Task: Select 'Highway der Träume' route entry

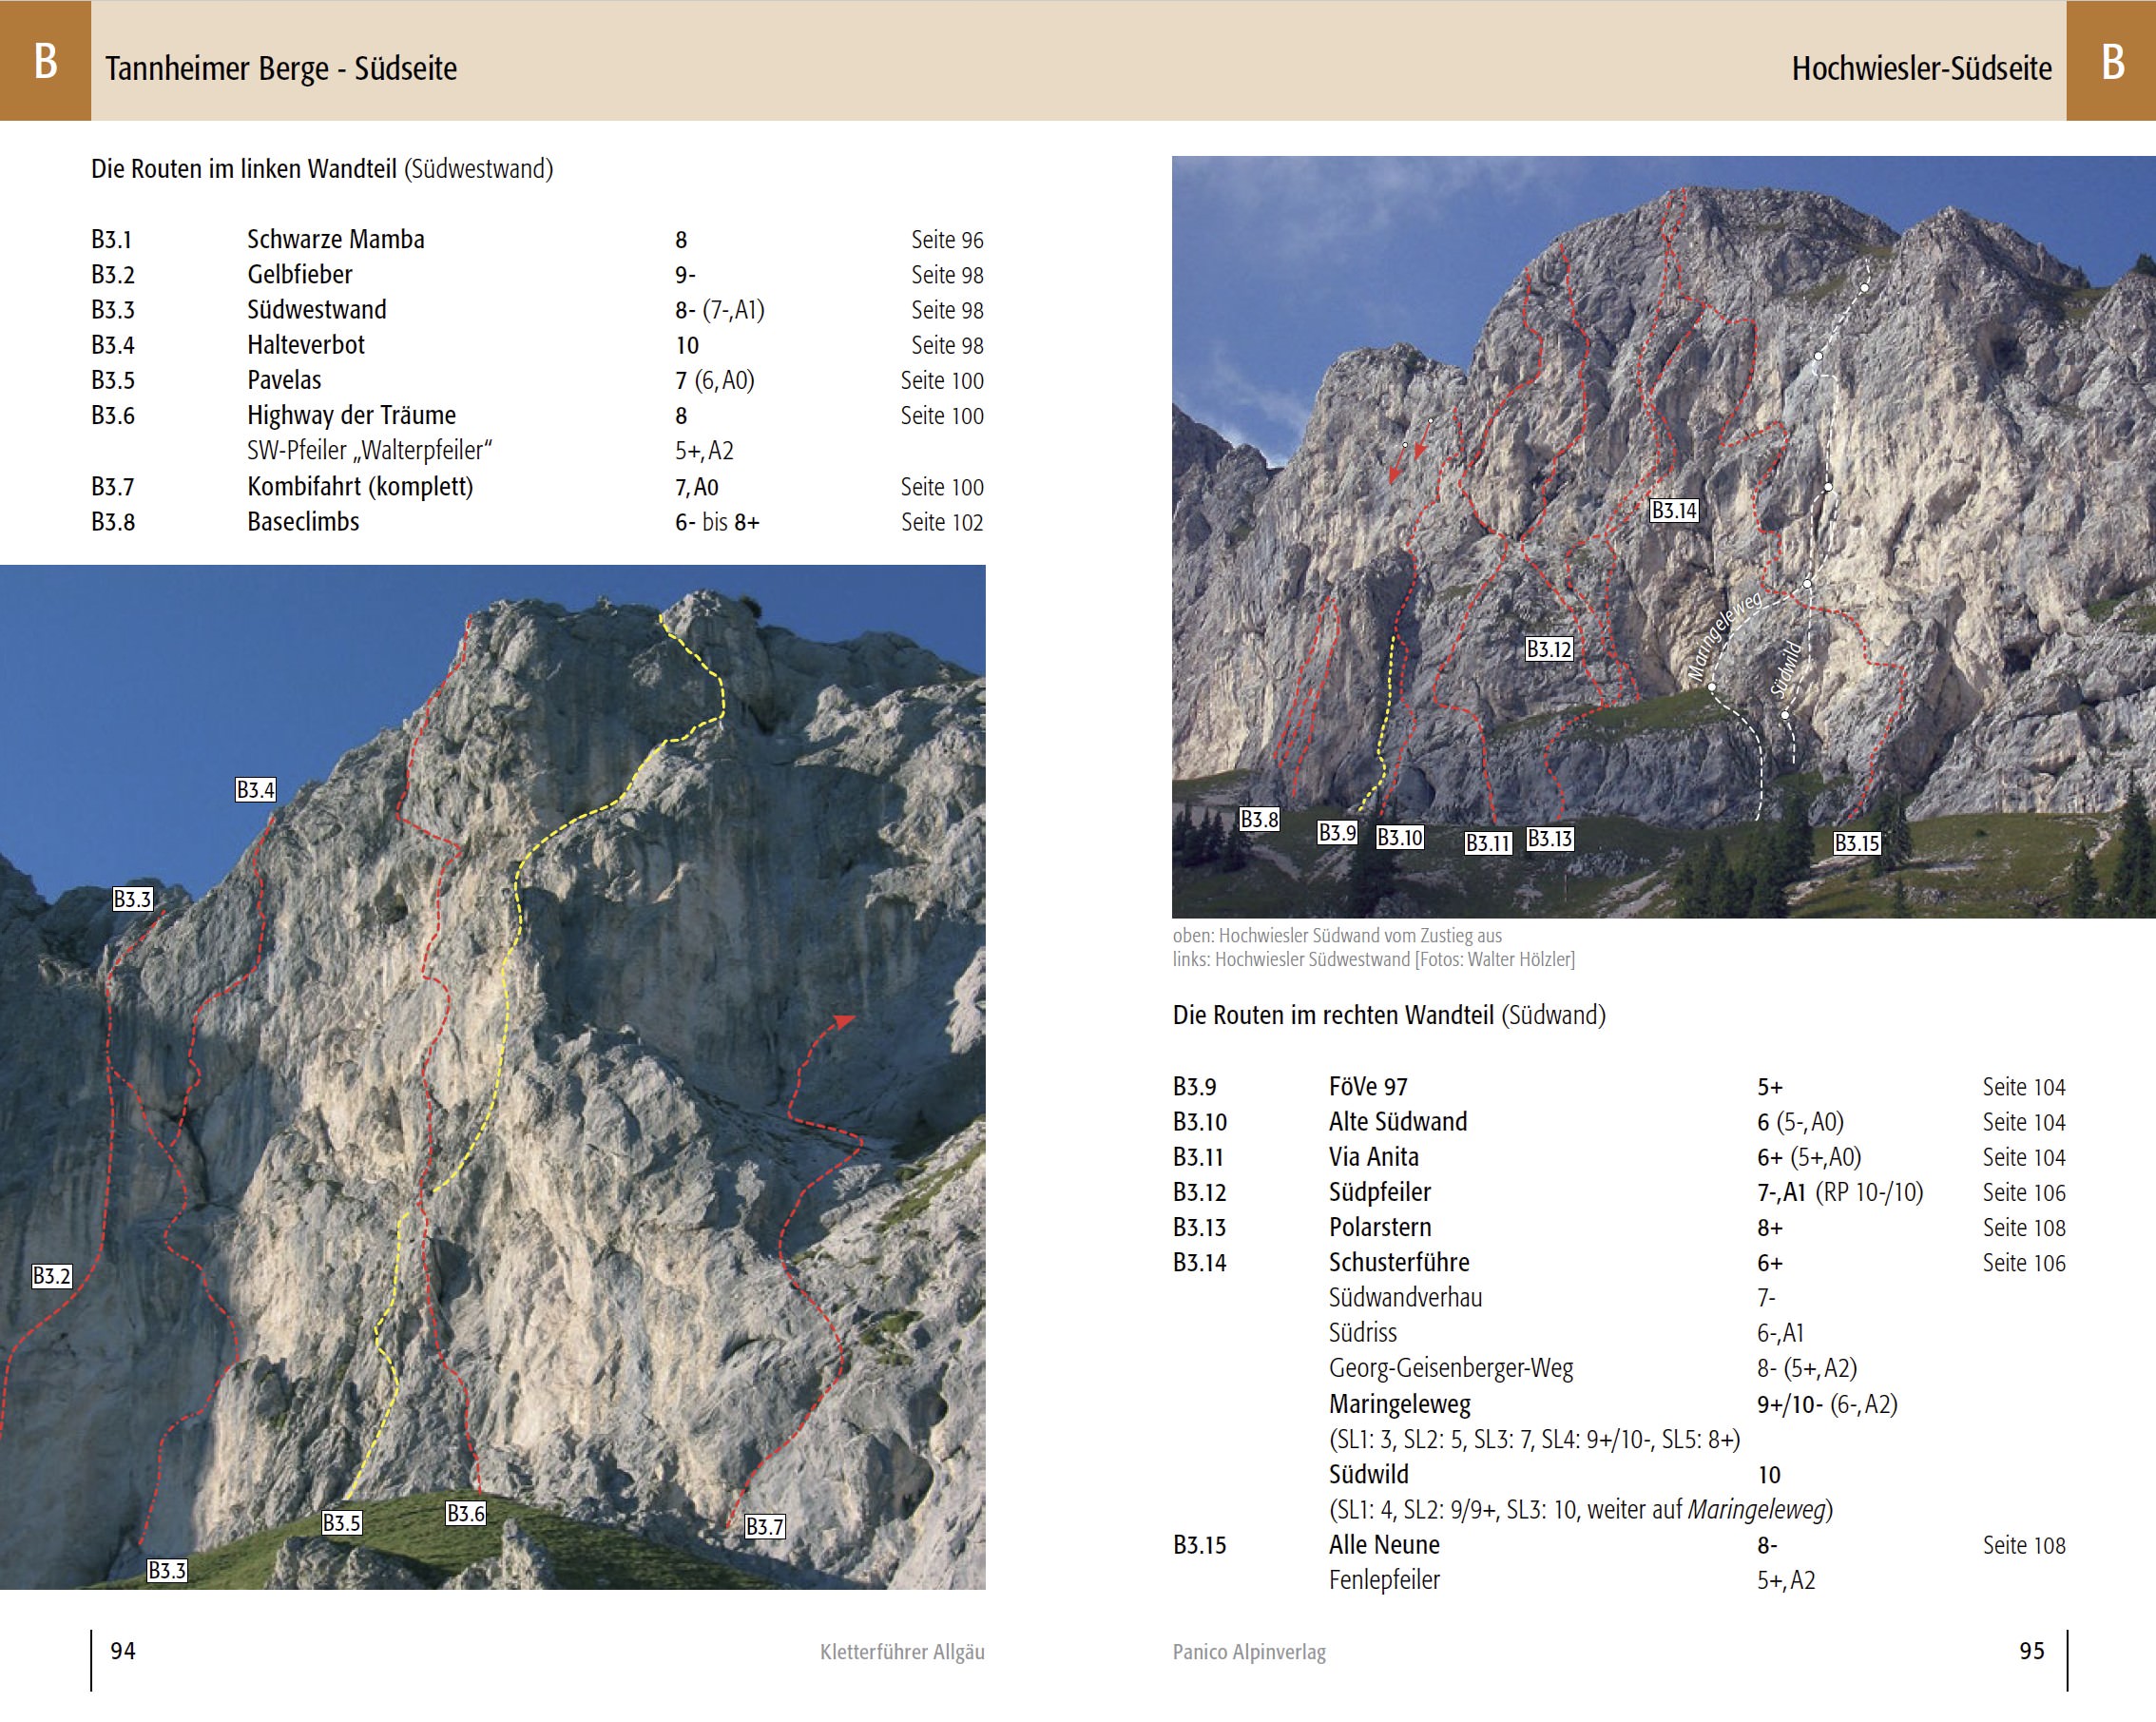Action: [352, 415]
